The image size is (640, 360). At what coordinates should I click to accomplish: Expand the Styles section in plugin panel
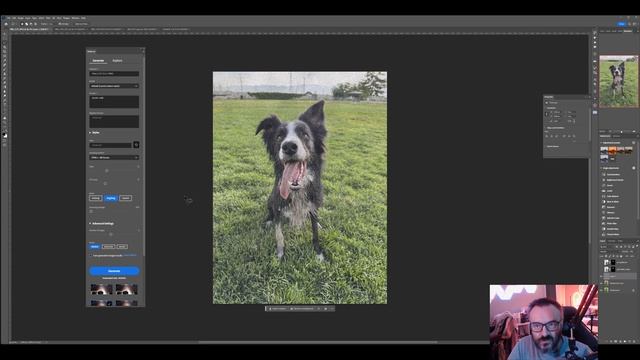94,133
